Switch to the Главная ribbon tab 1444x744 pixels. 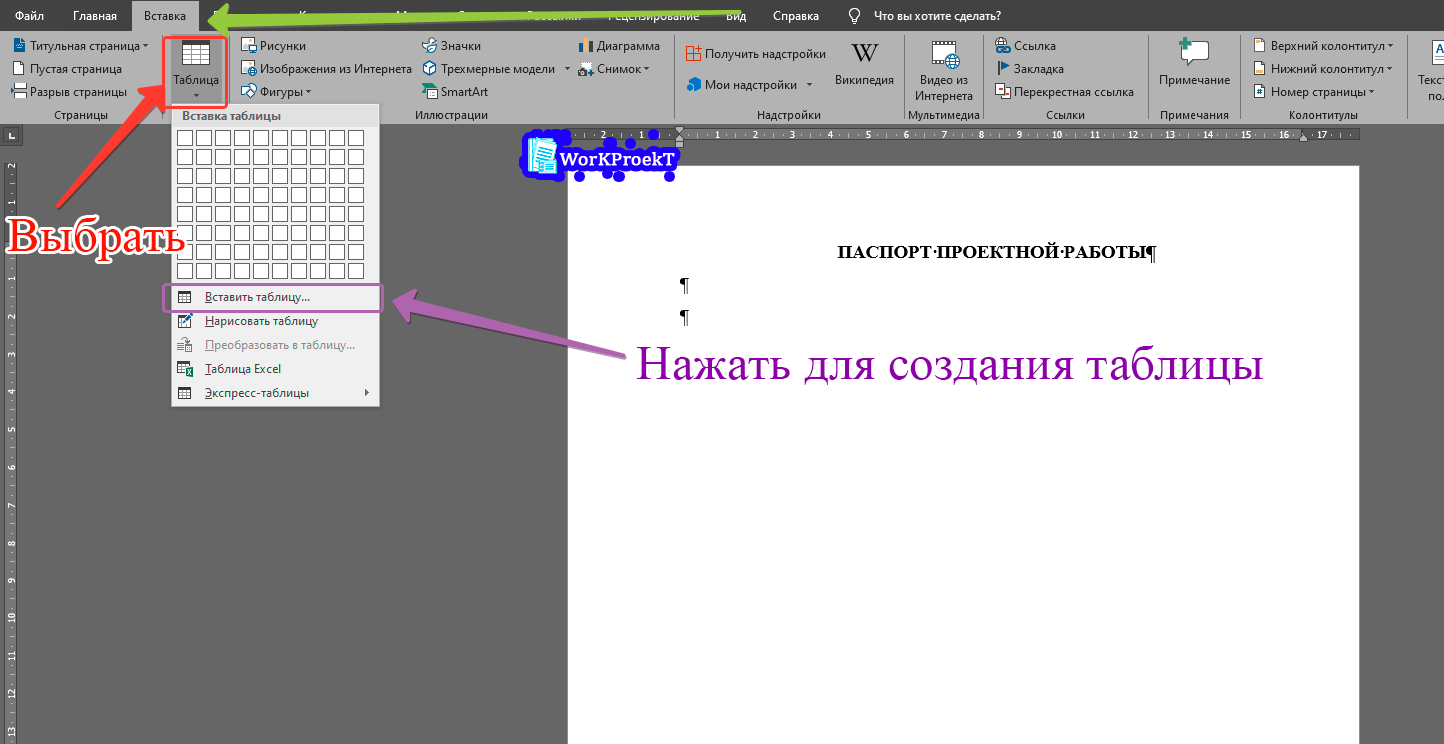click(x=95, y=15)
